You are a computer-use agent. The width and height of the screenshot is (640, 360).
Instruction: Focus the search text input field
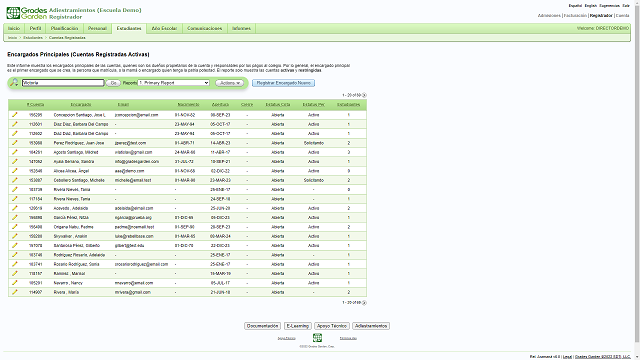[x=63, y=83]
